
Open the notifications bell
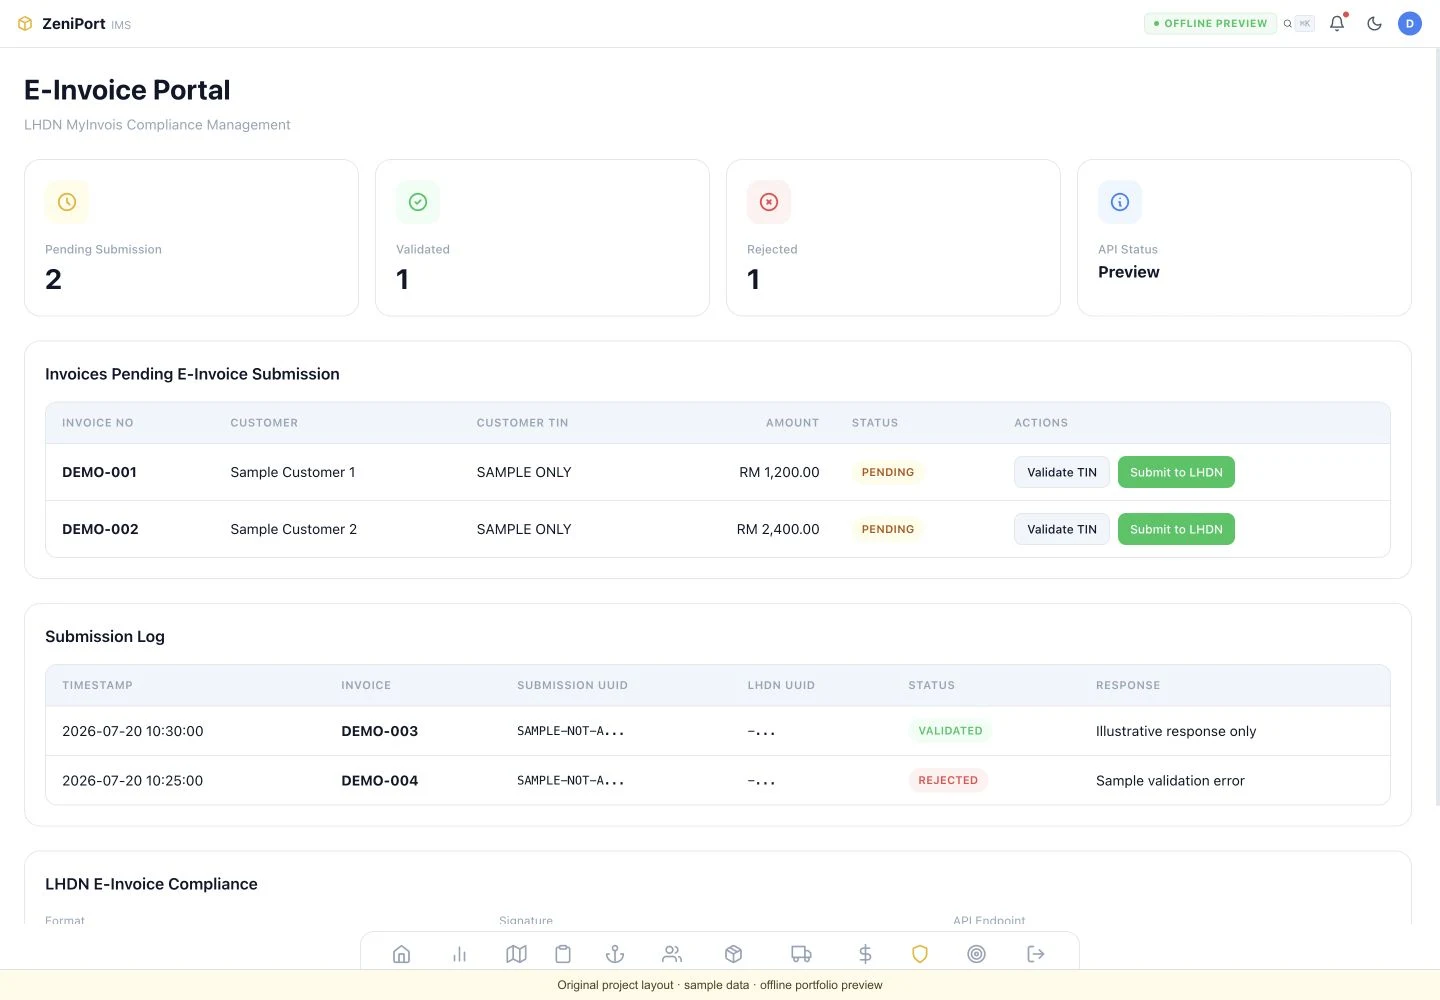(1337, 23)
